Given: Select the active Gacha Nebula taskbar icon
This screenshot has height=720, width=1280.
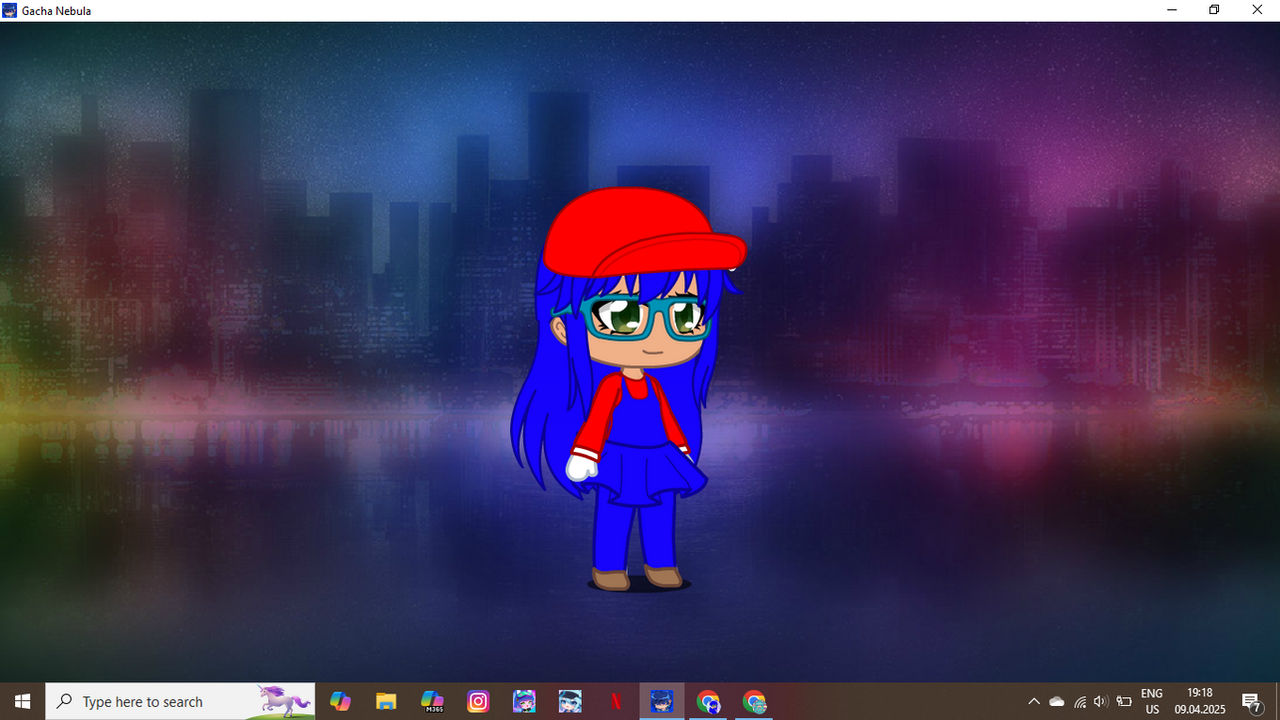Looking at the screenshot, I should [x=662, y=702].
